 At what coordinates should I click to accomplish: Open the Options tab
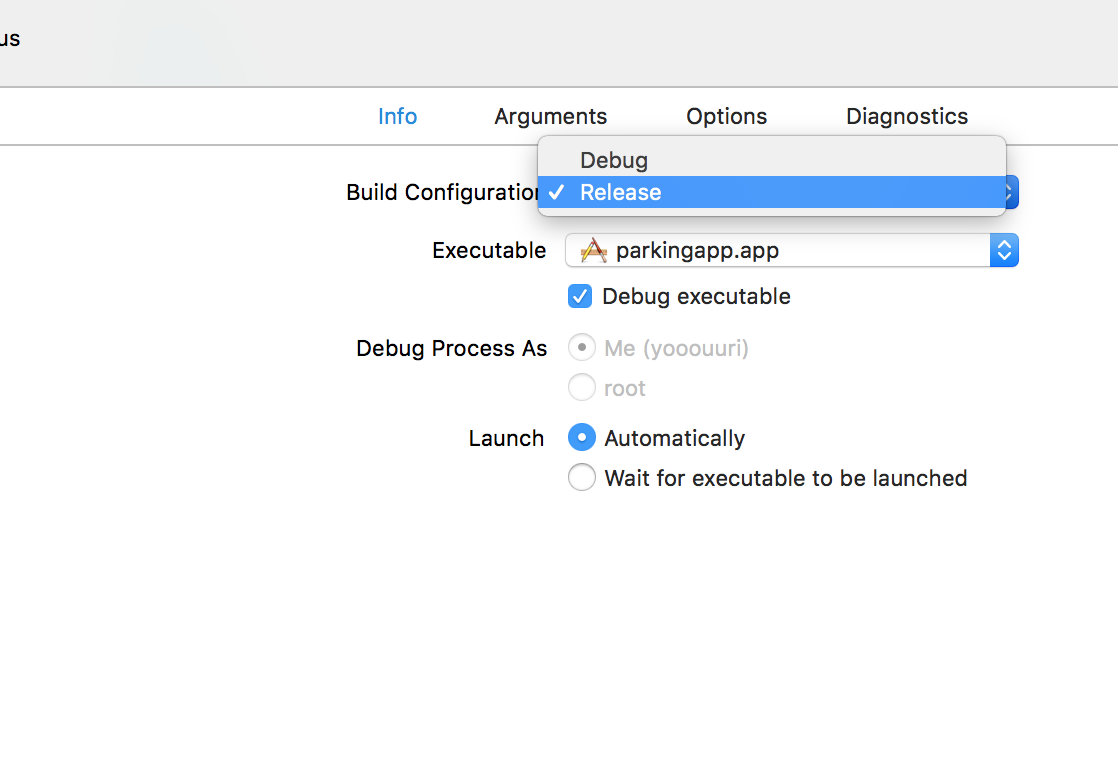[x=726, y=116]
